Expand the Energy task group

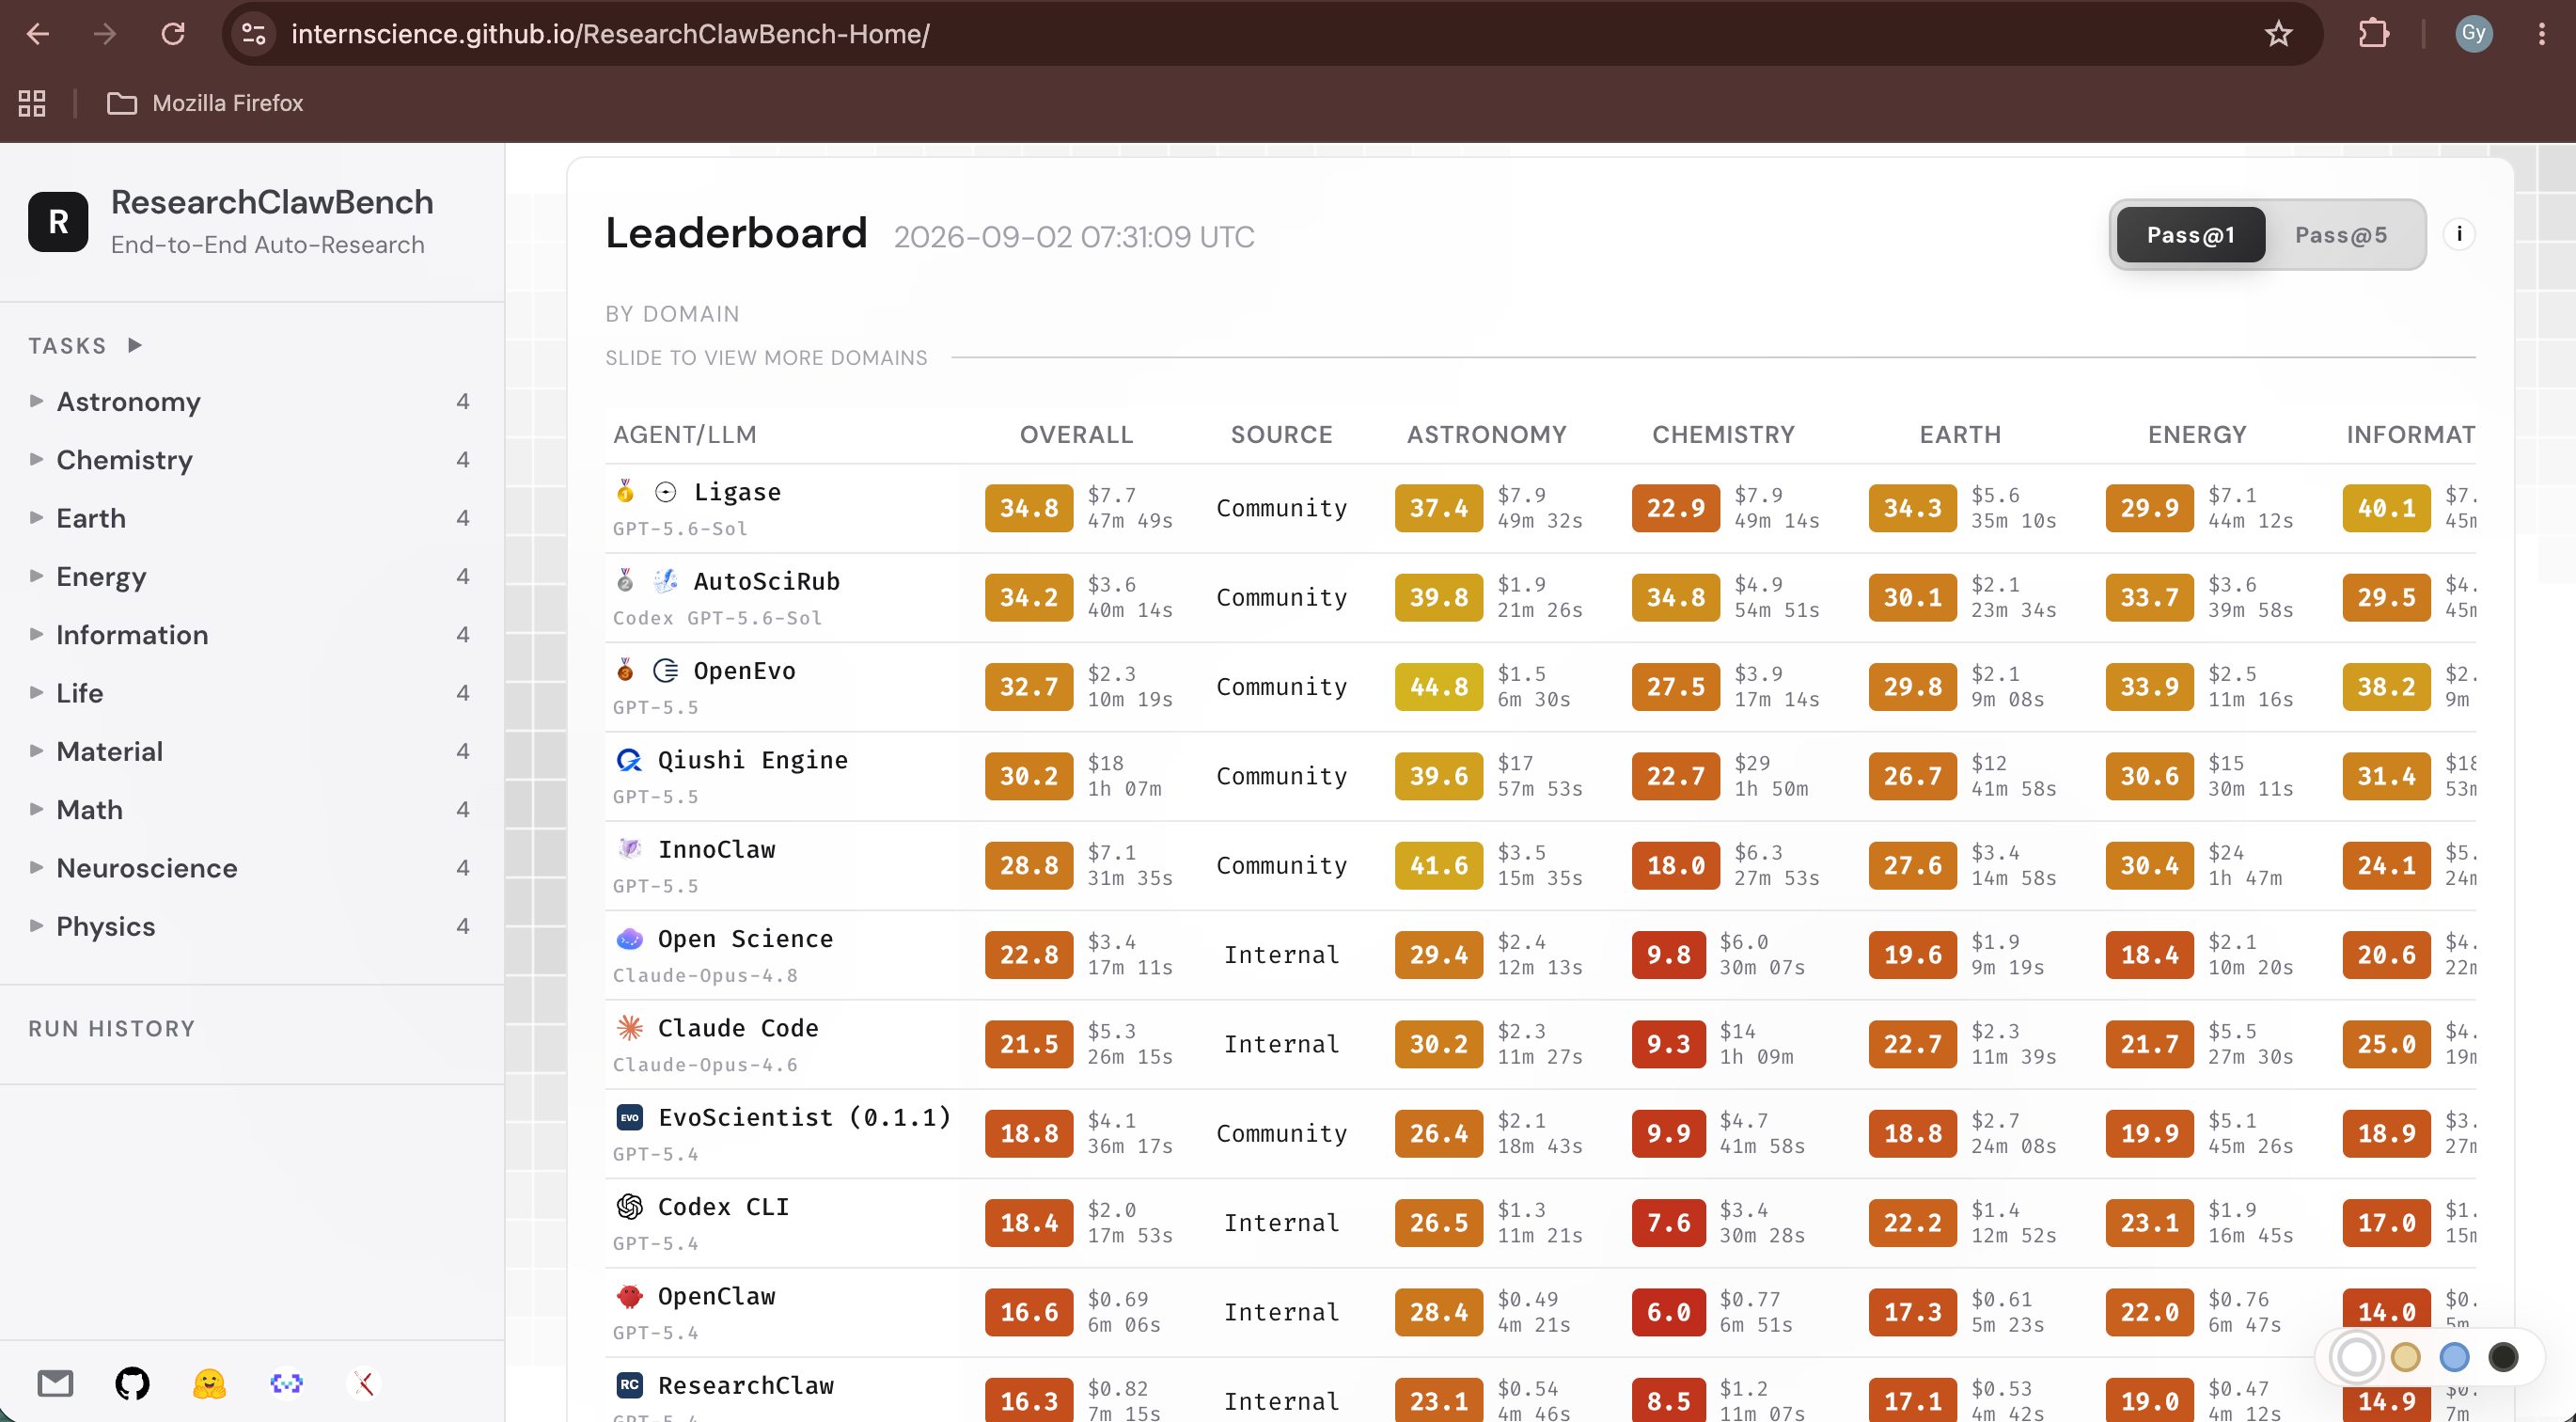(x=250, y=576)
